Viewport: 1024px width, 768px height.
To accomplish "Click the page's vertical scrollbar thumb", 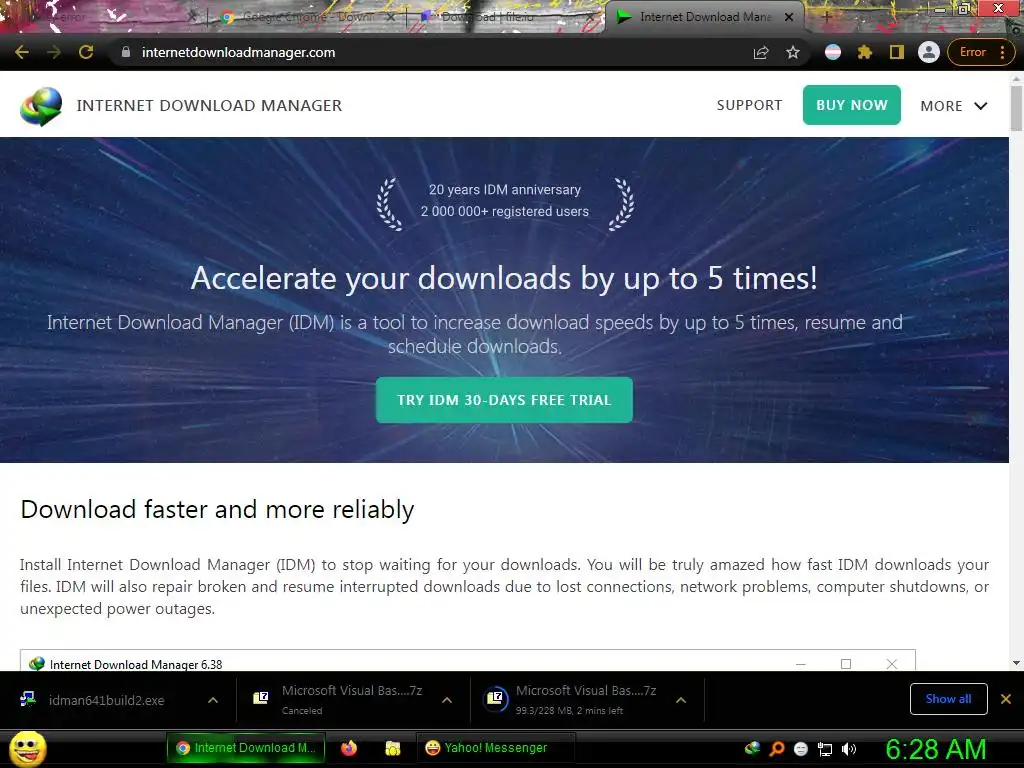I will pos(1016,108).
